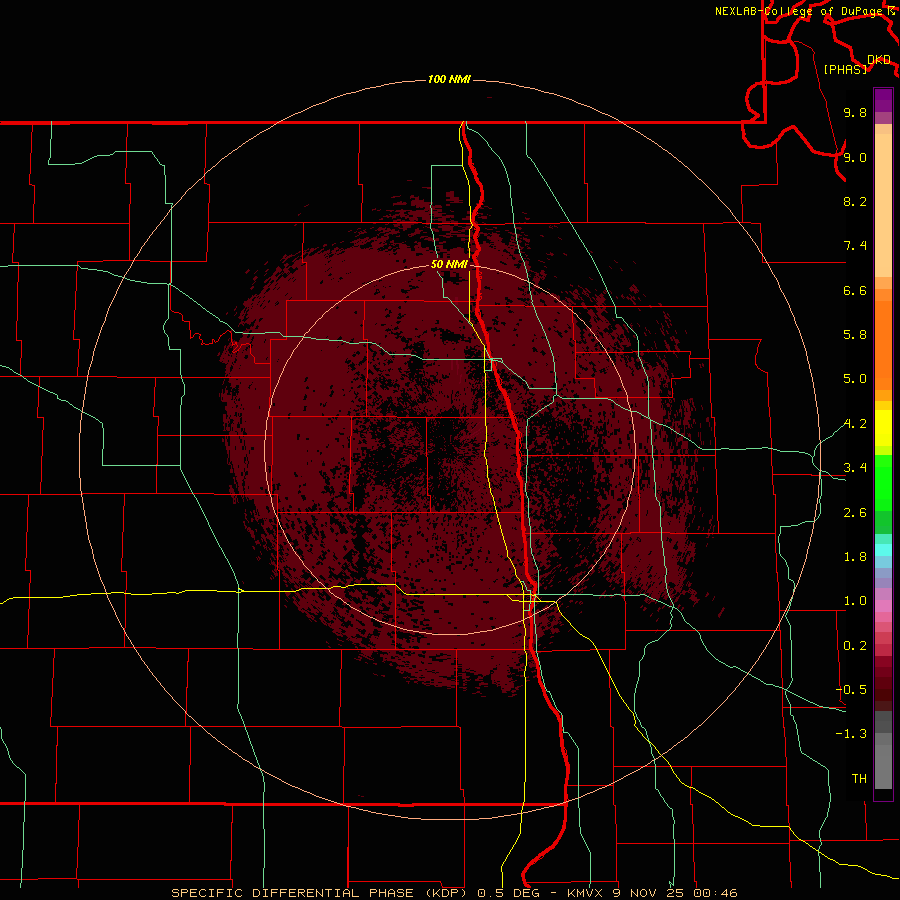Click the 5.8 value on the color scale
This screenshot has height=900, width=900.
click(x=855, y=335)
